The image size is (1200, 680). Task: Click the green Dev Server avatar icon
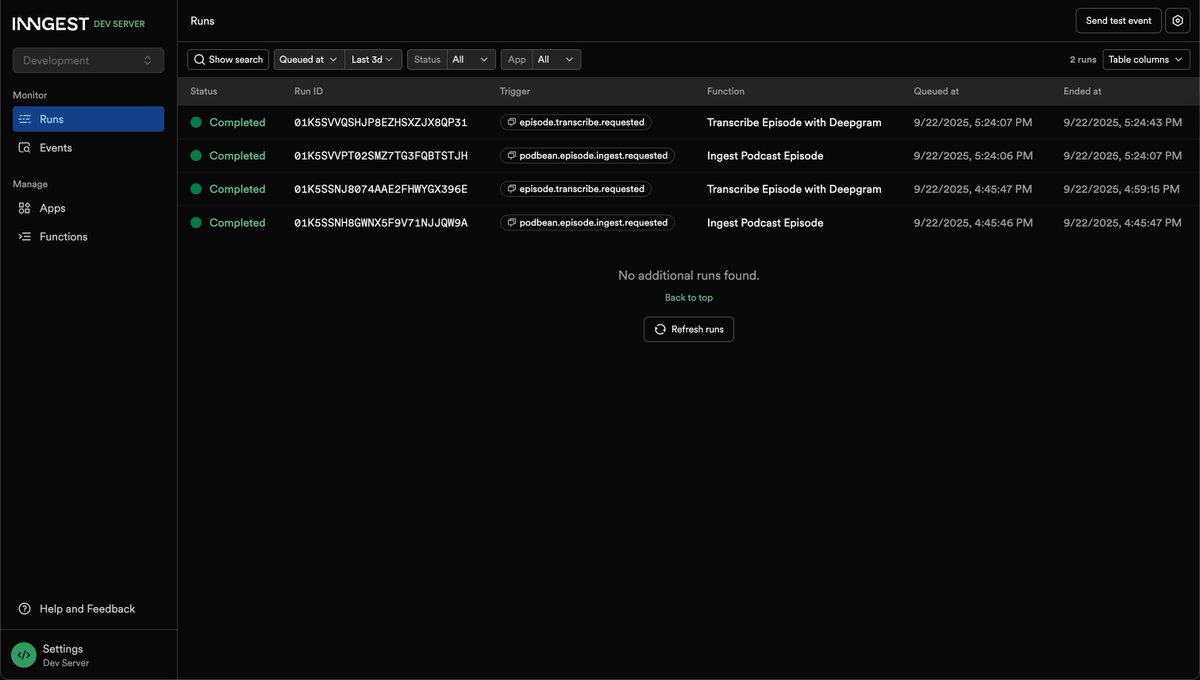pyautogui.click(x=24, y=655)
